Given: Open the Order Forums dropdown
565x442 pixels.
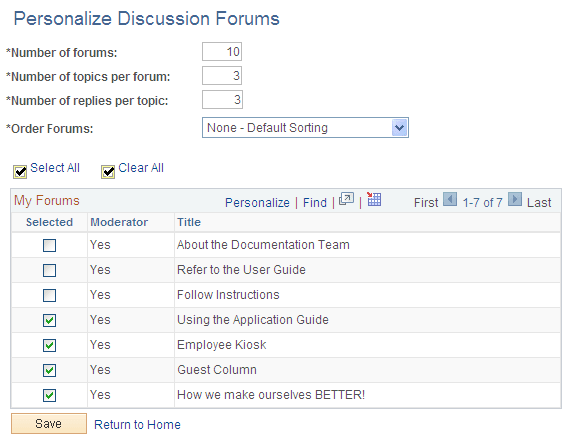Looking at the screenshot, I should pyautogui.click(x=305, y=128).
